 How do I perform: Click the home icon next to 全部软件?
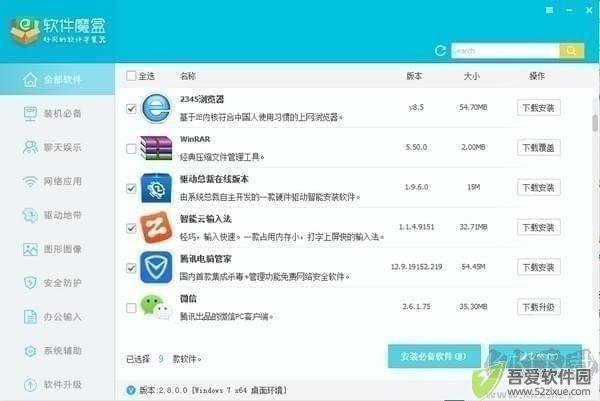[x=30, y=80]
